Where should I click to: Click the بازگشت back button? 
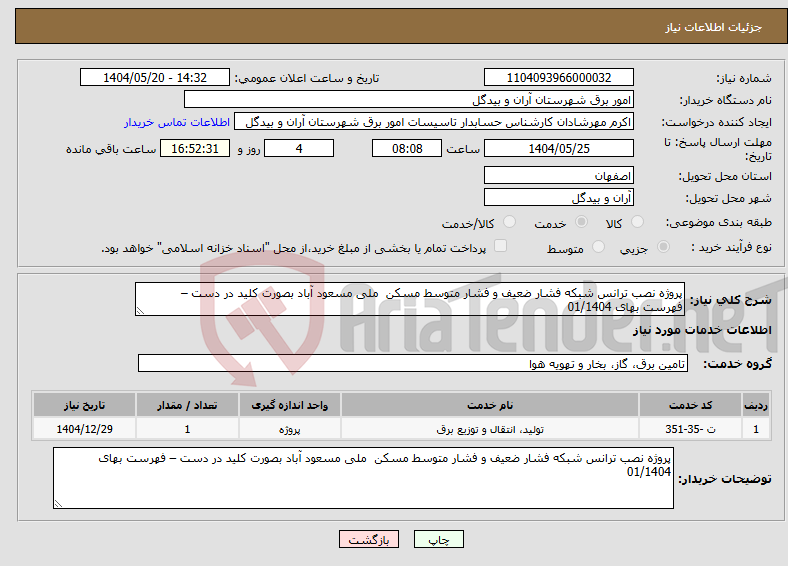coord(369,539)
